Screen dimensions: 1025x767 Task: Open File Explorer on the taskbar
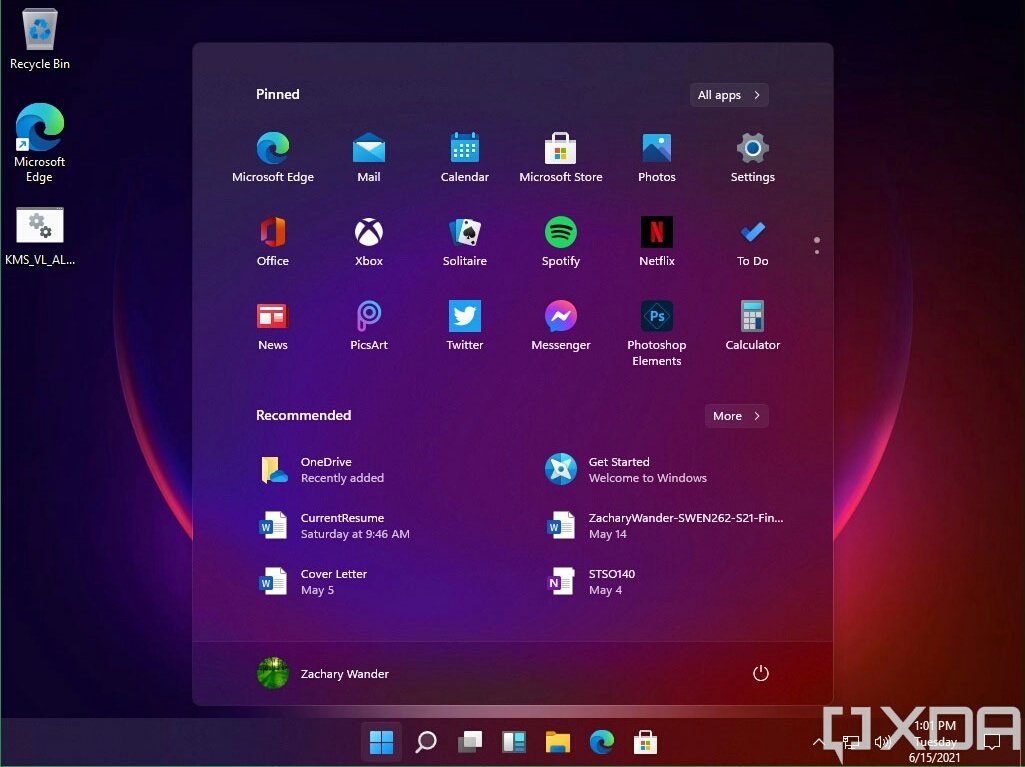(558, 742)
